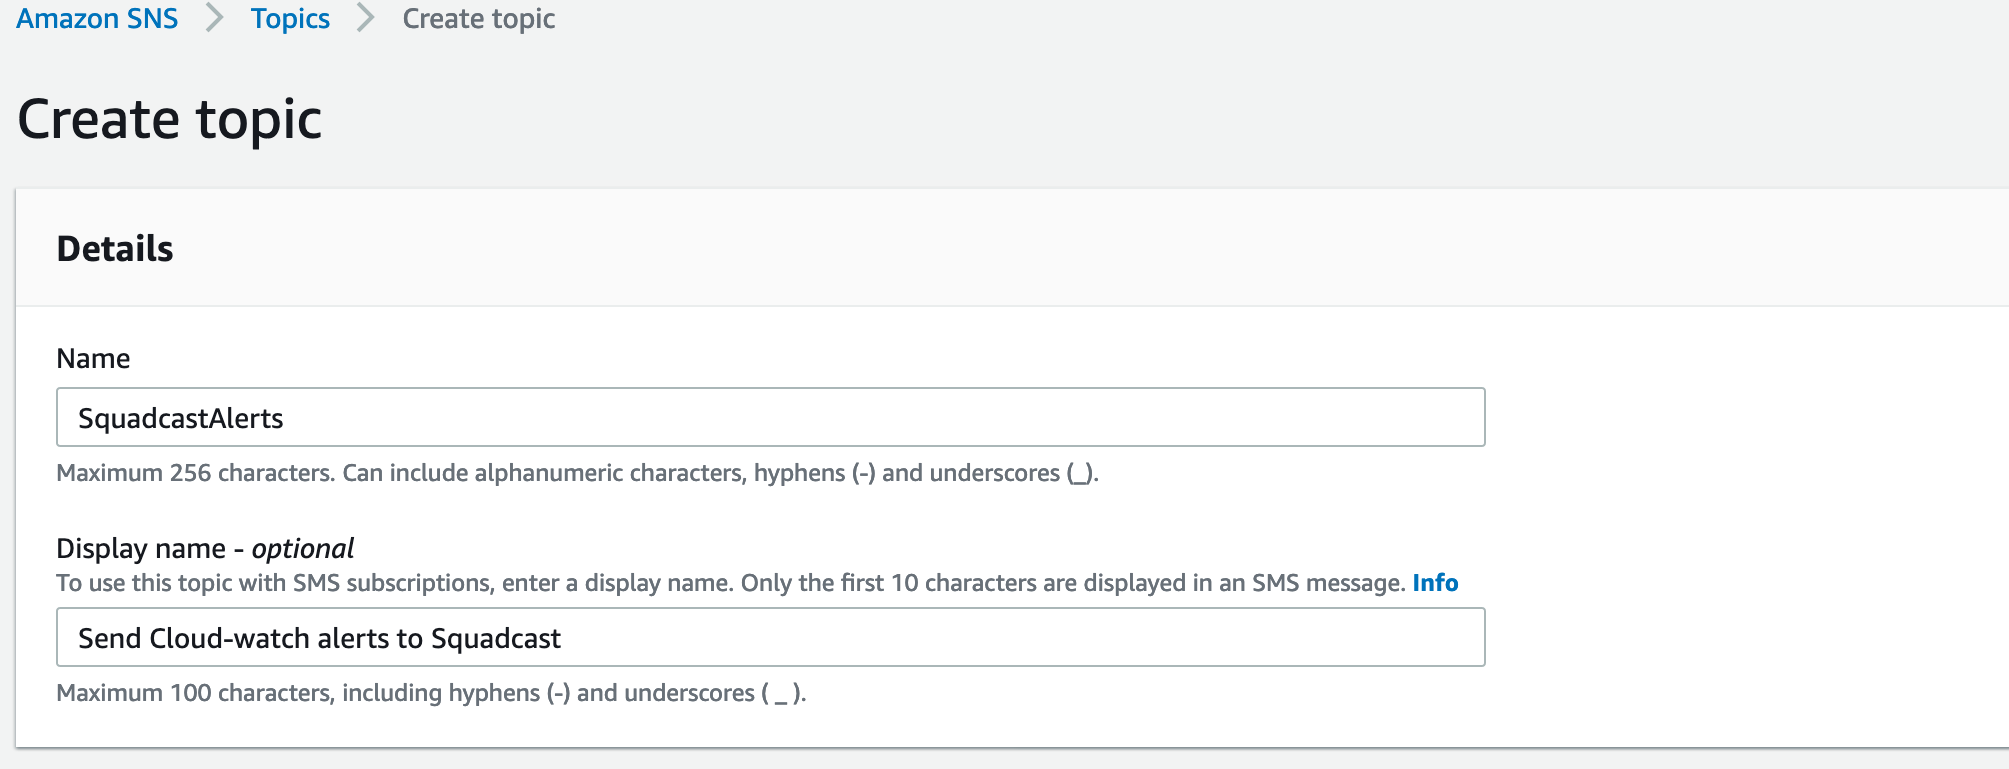Open the Info link for display name
The width and height of the screenshot is (2009, 769).
(1435, 583)
